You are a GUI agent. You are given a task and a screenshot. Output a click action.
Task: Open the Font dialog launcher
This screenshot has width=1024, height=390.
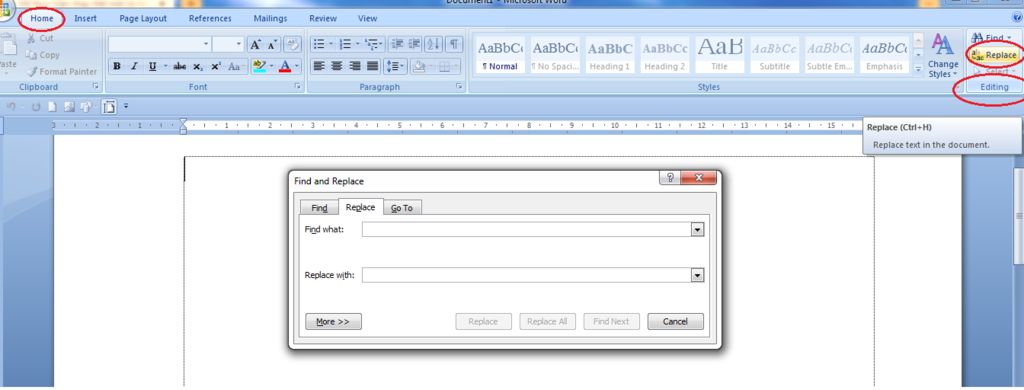pos(298,86)
